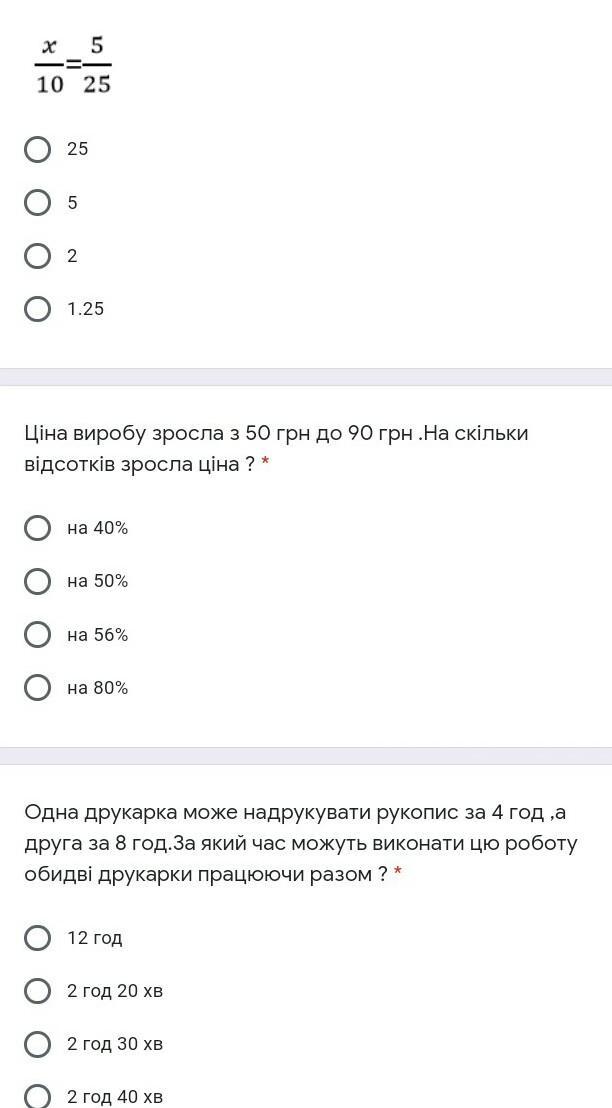Choose the '2 год 20 хв' option
Image resolution: width=612 pixels, height=1108 pixels.
tap(37, 991)
